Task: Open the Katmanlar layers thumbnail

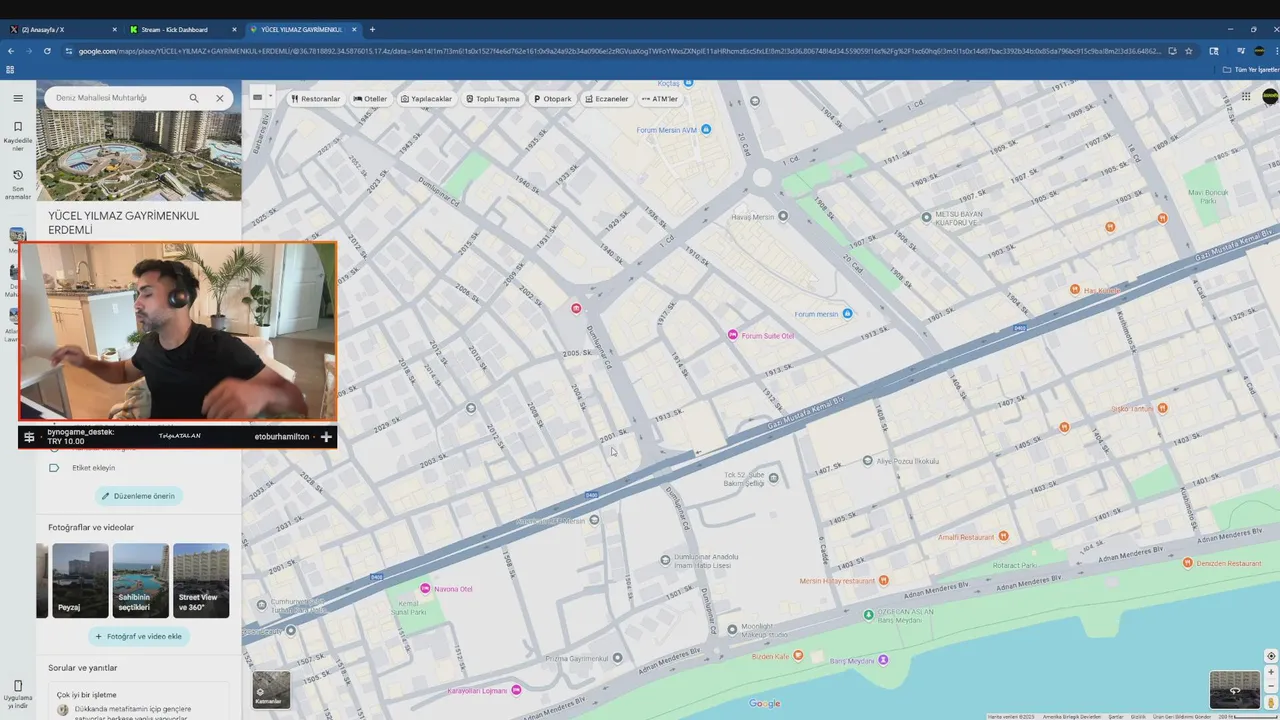Action: tap(271, 689)
